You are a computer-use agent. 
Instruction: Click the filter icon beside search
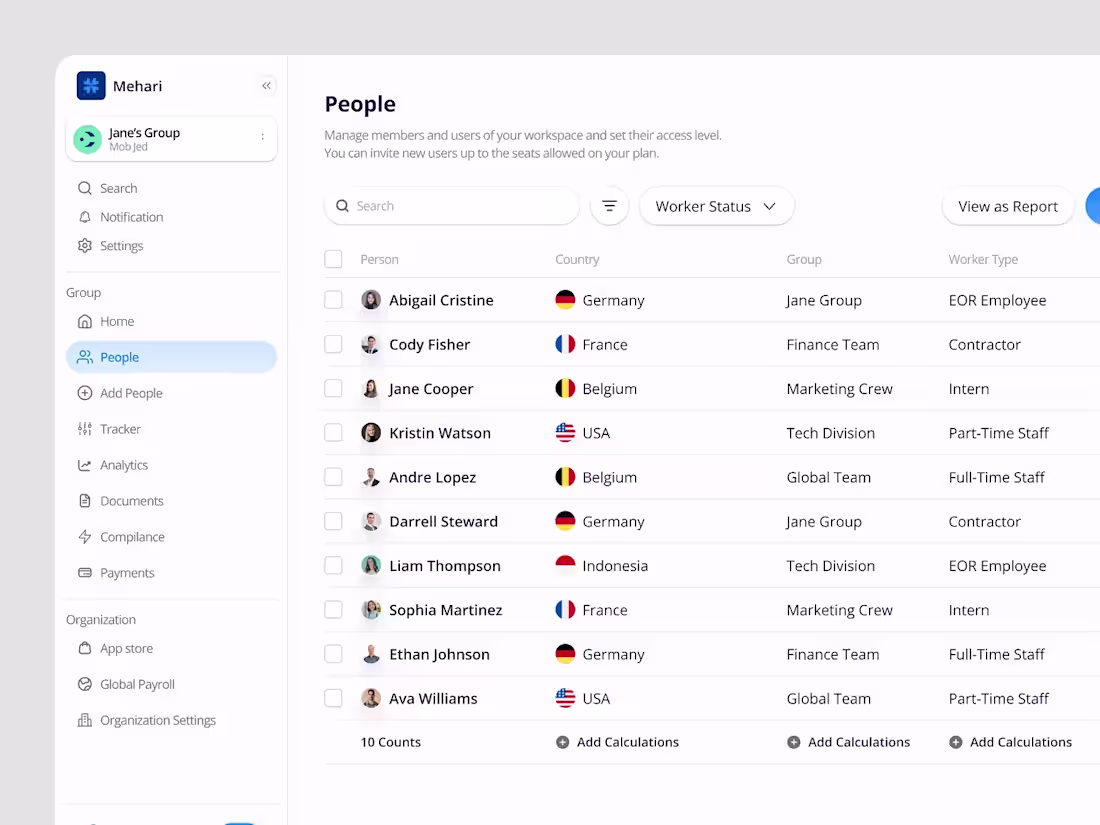click(x=609, y=206)
